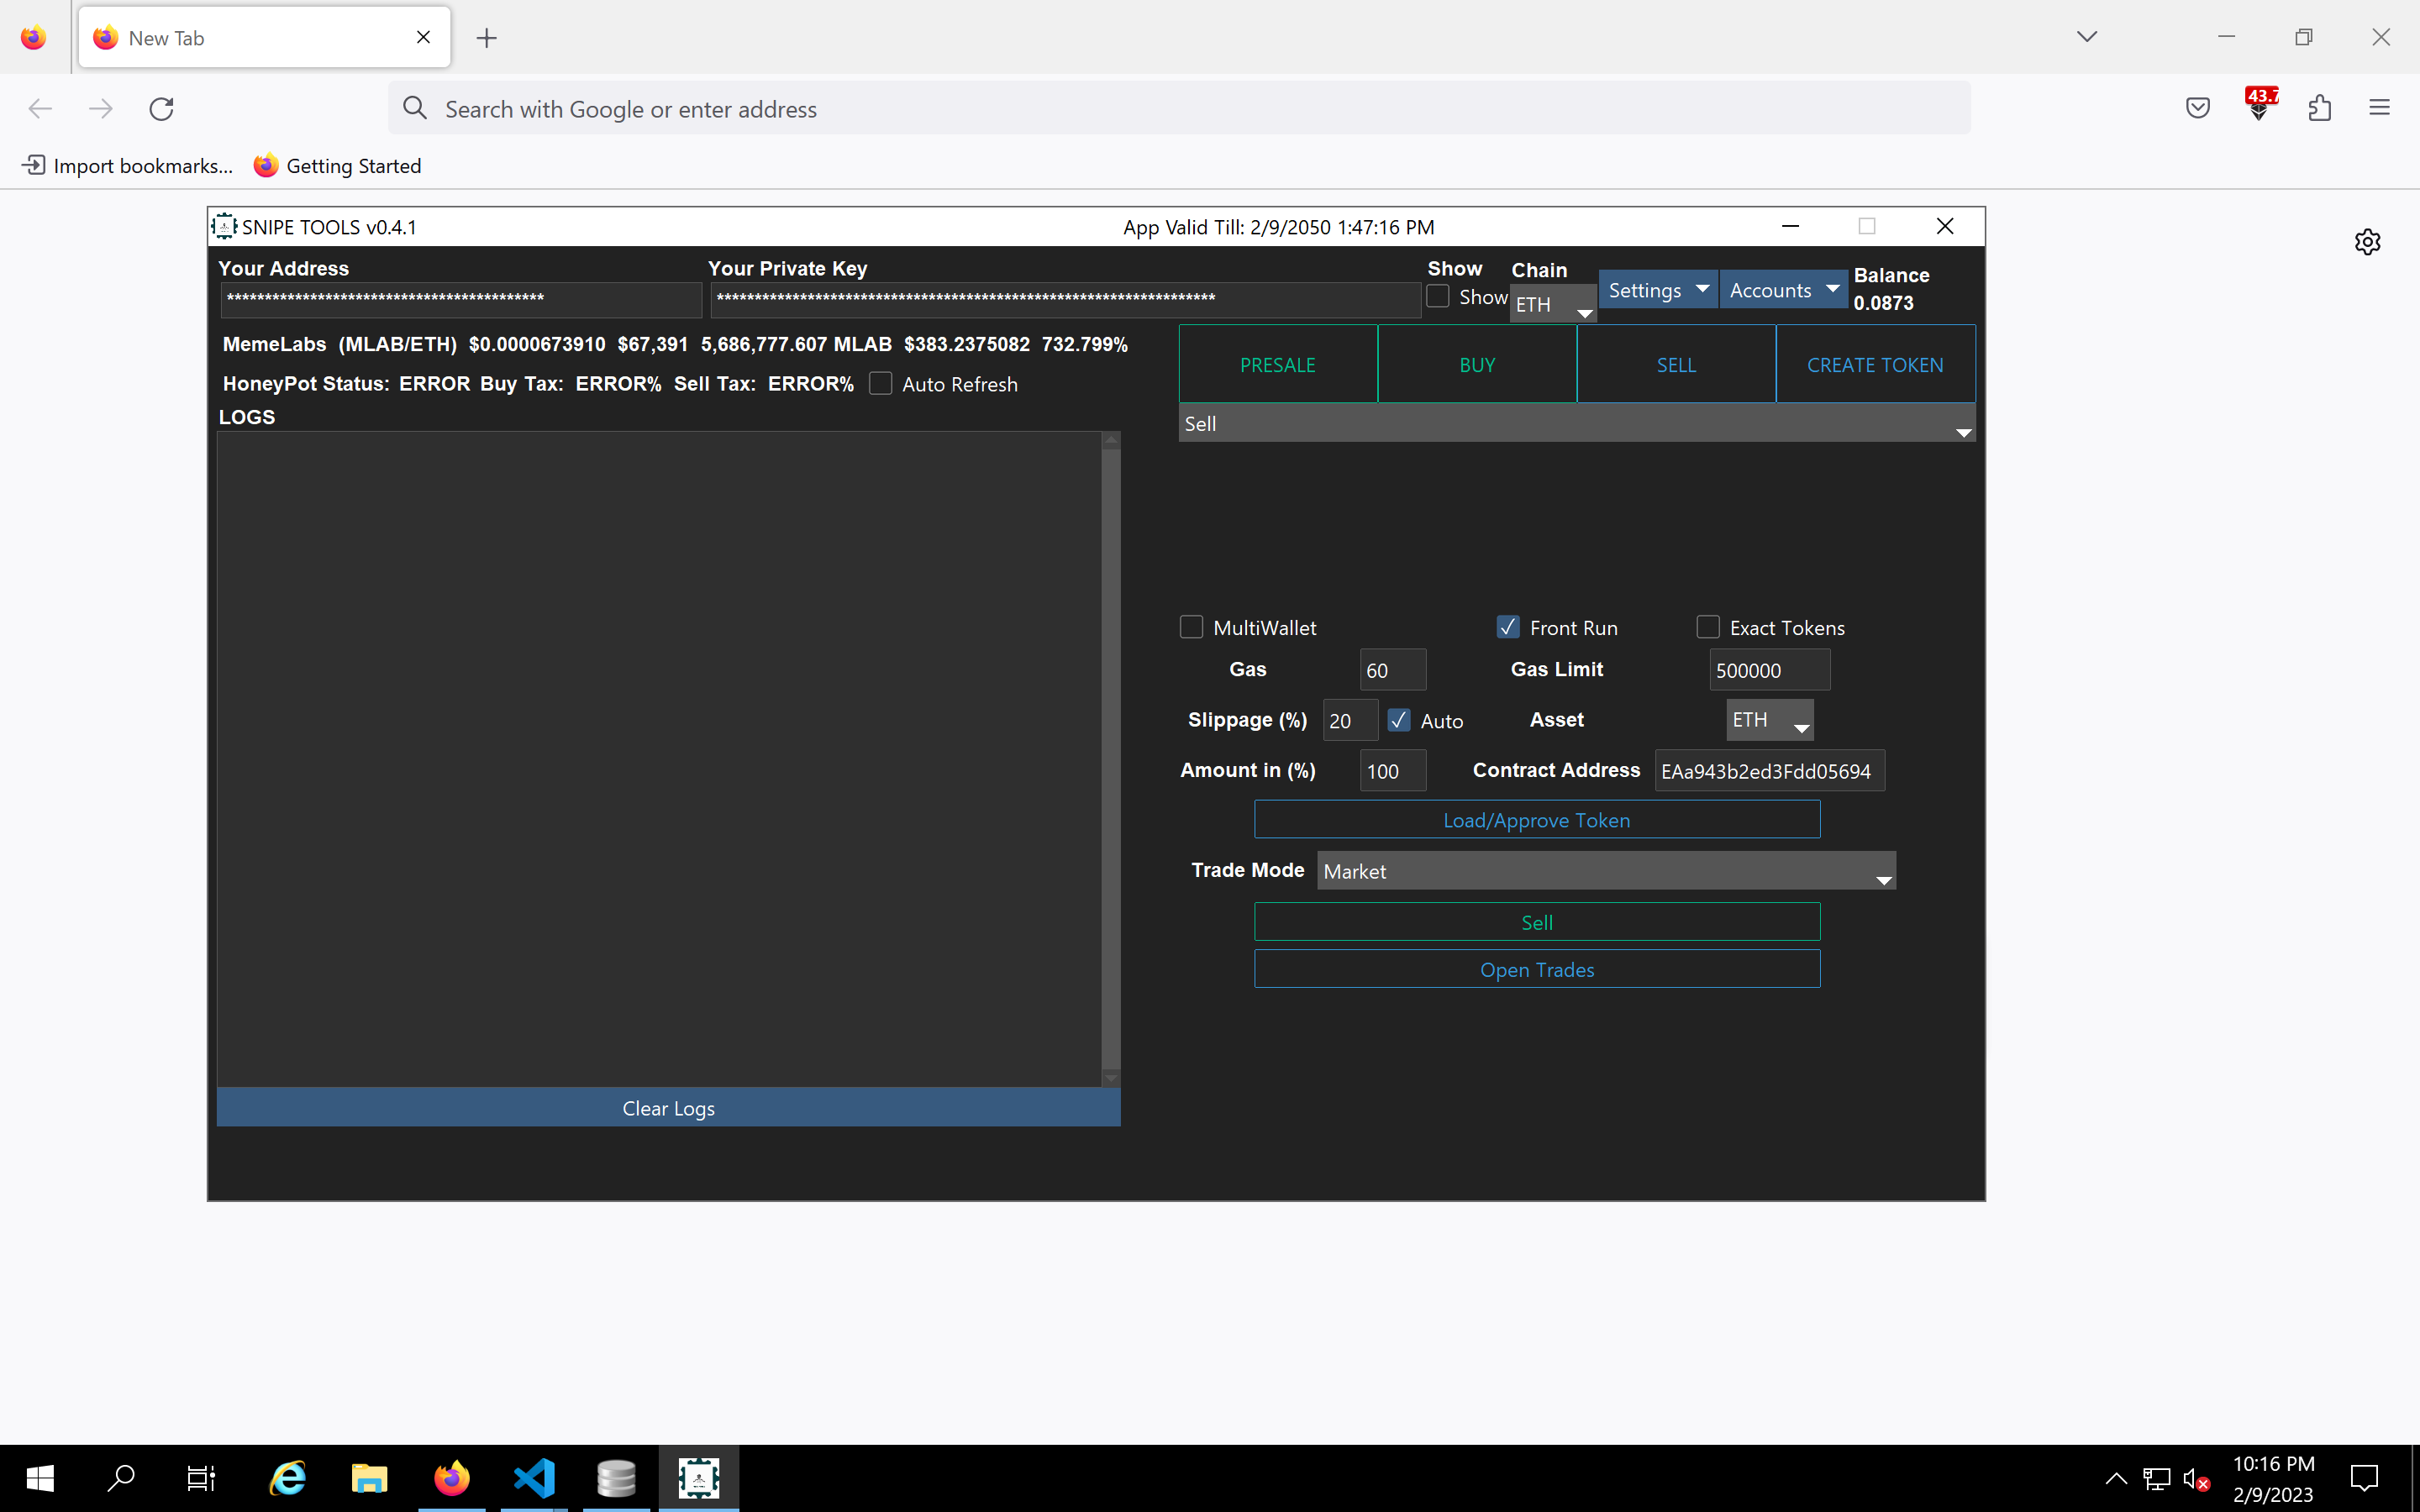The width and height of the screenshot is (2420, 1512).
Task: Reload the page with refresh icon
Action: (161, 108)
